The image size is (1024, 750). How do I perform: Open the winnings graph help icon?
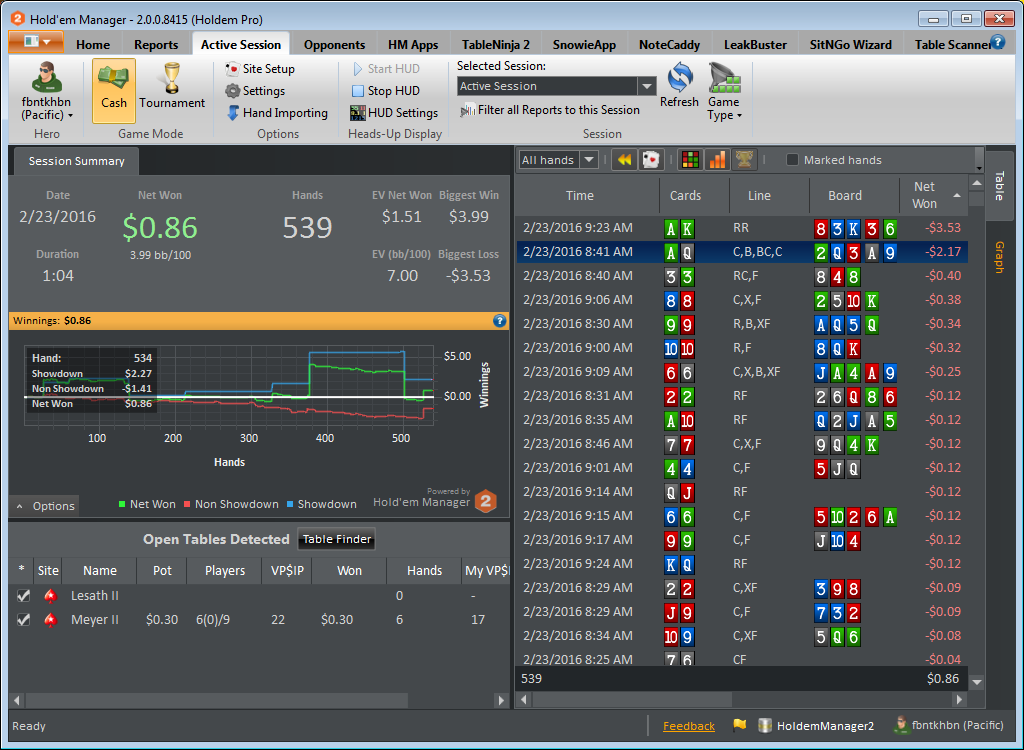pos(500,321)
